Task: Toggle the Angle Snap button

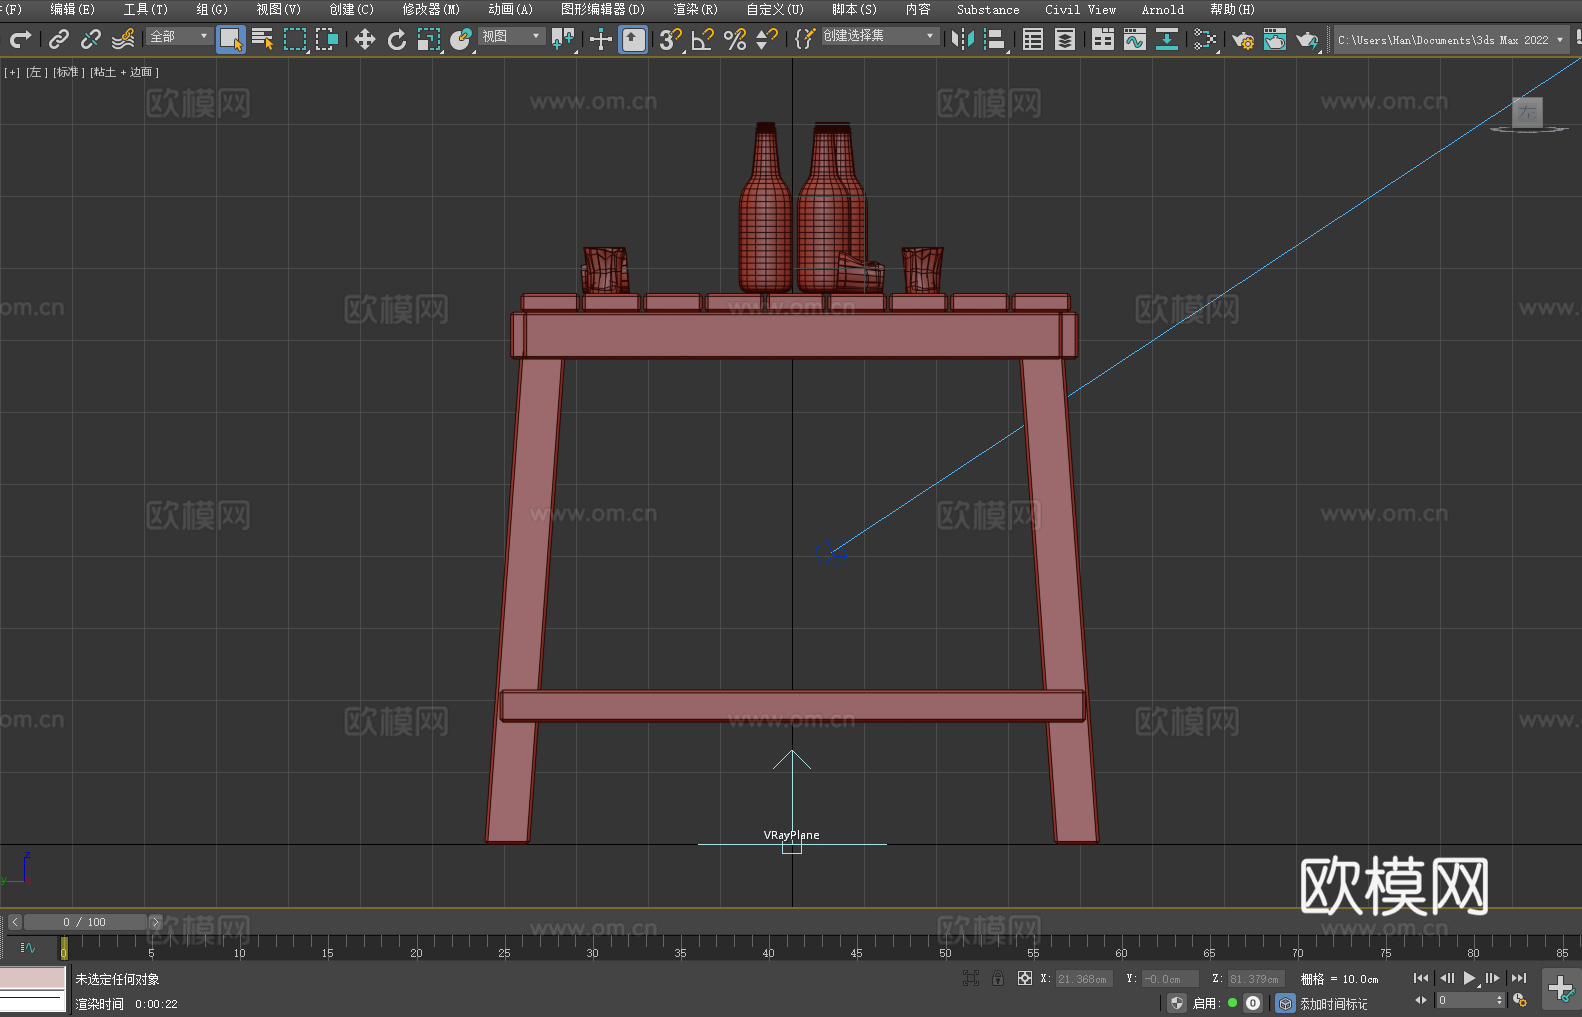Action: (702, 39)
